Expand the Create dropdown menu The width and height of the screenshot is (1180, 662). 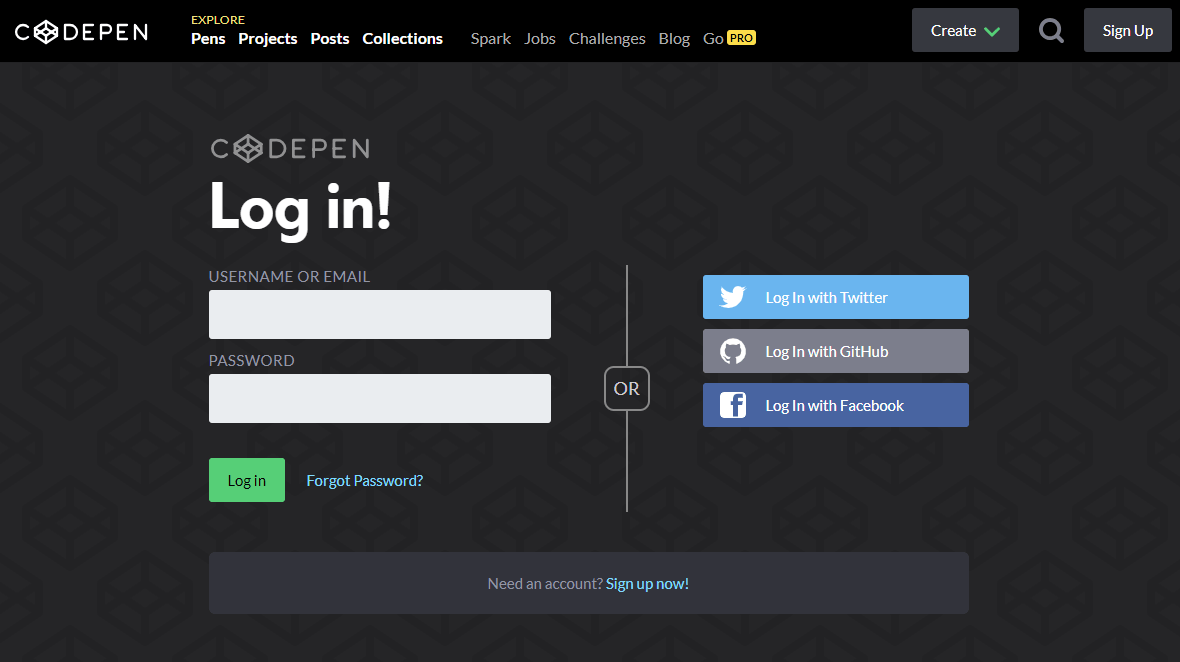point(965,31)
